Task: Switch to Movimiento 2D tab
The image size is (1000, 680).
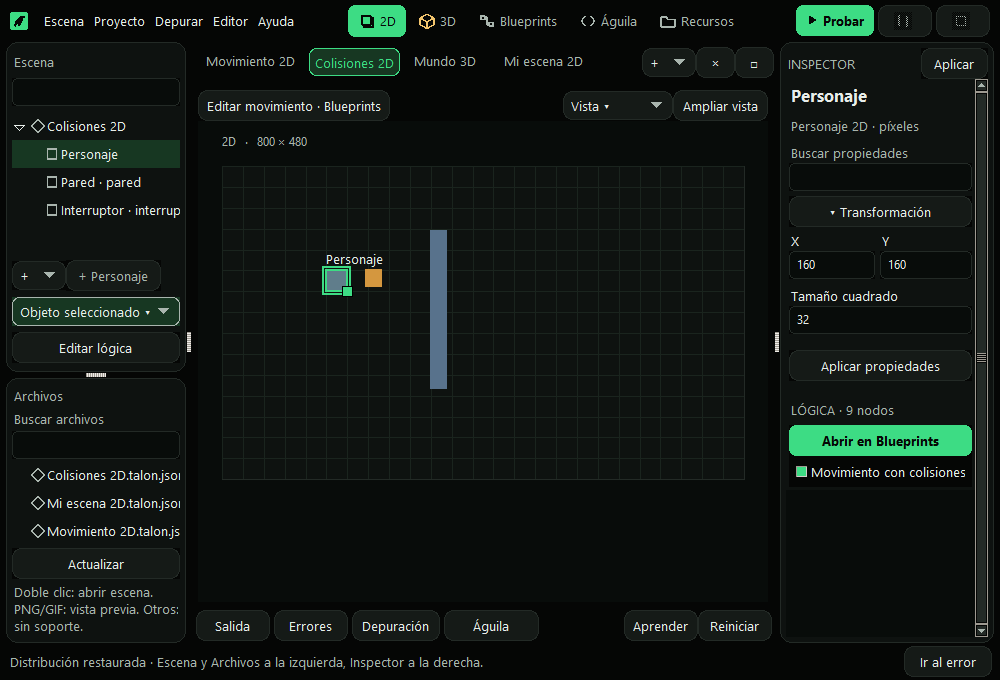Action: tap(250, 62)
